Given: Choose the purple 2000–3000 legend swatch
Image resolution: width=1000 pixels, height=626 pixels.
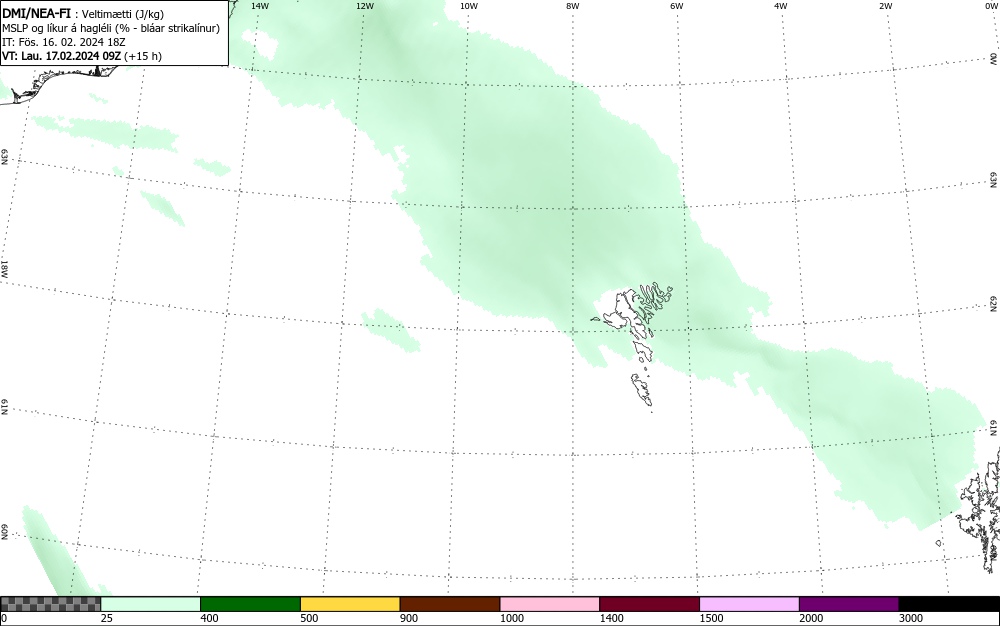Looking at the screenshot, I should 849,604.
